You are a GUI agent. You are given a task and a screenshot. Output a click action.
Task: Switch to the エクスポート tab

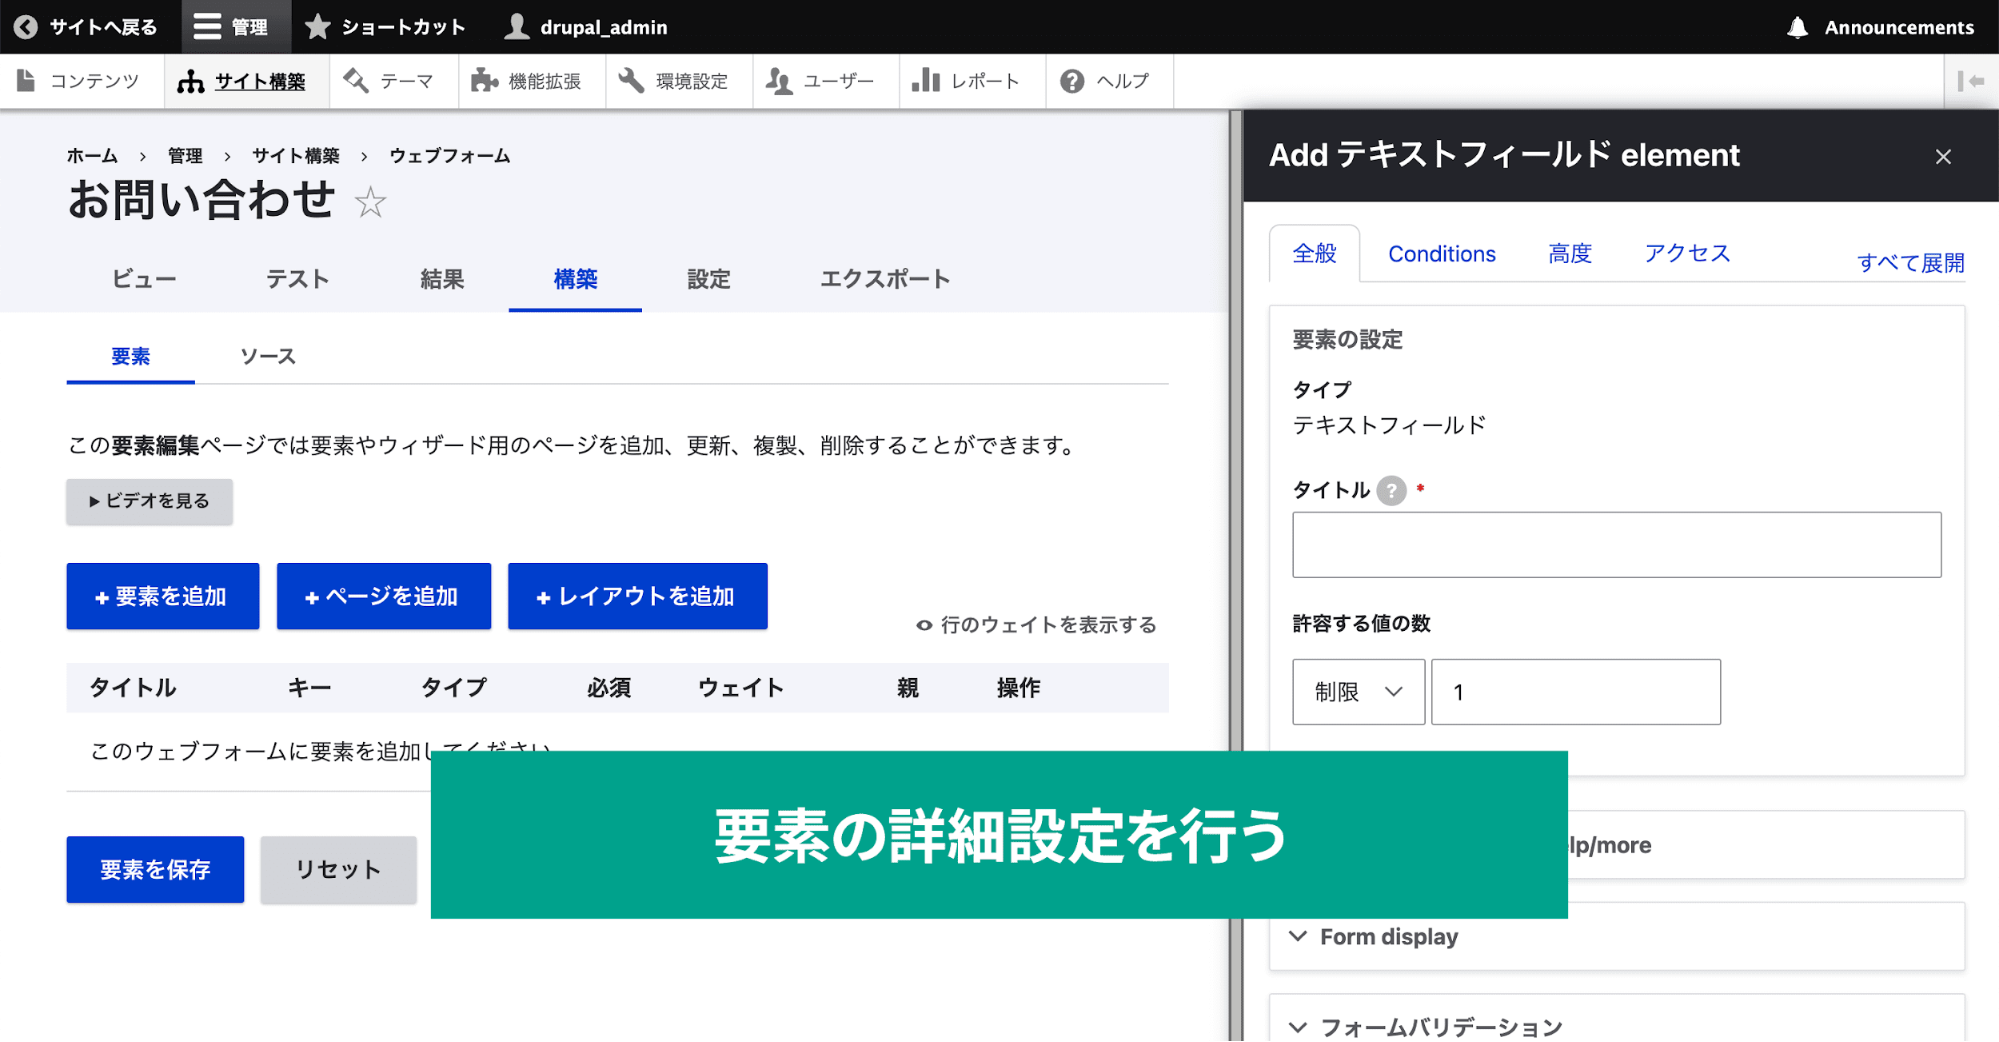[x=885, y=279]
